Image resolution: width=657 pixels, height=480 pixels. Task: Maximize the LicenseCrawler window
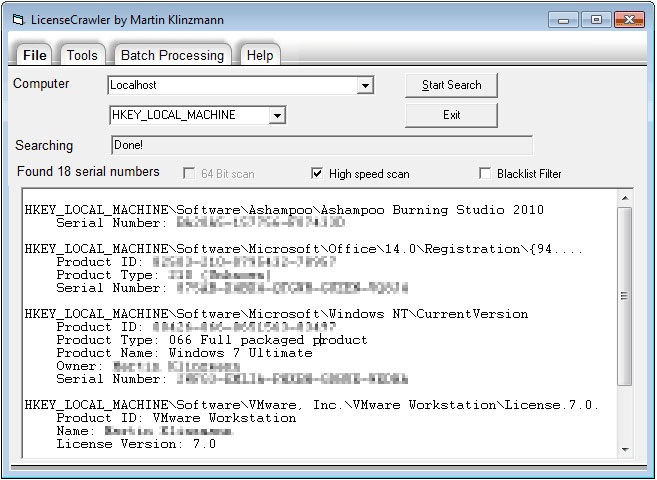tap(596, 20)
